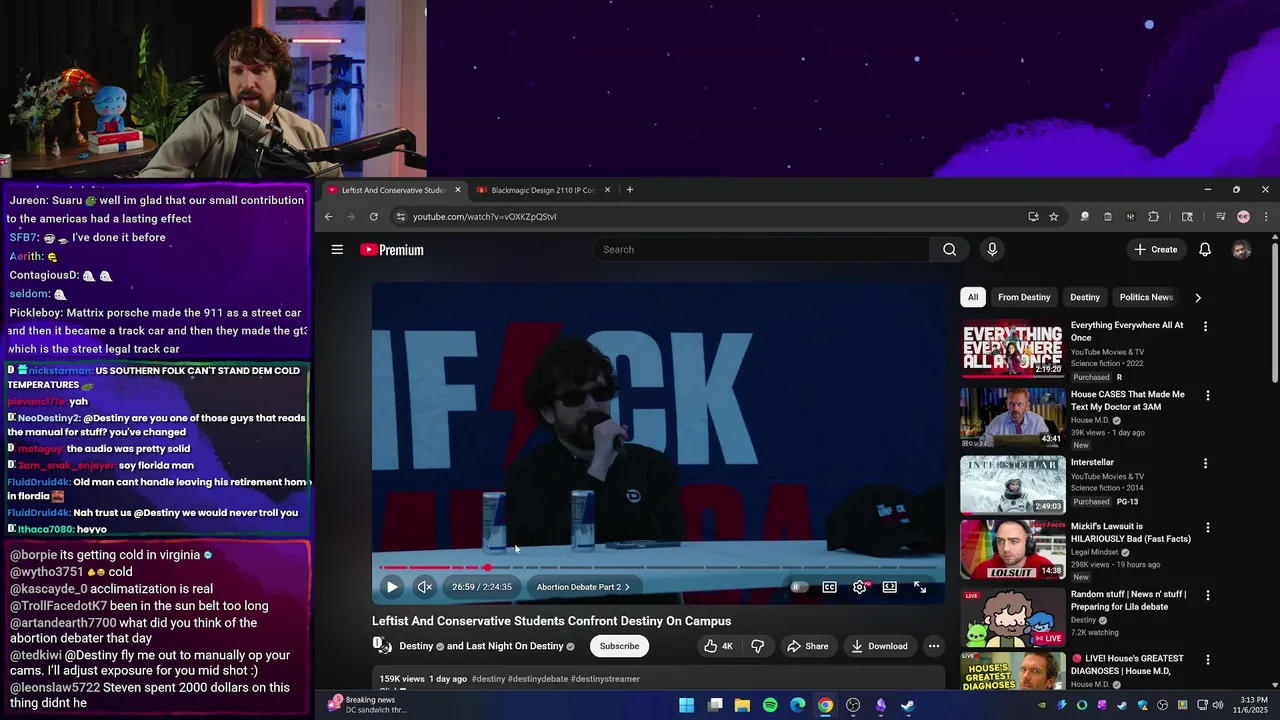Image resolution: width=1280 pixels, height=720 pixels.
Task: Open File Explorer from taskbar
Action: [742, 705]
